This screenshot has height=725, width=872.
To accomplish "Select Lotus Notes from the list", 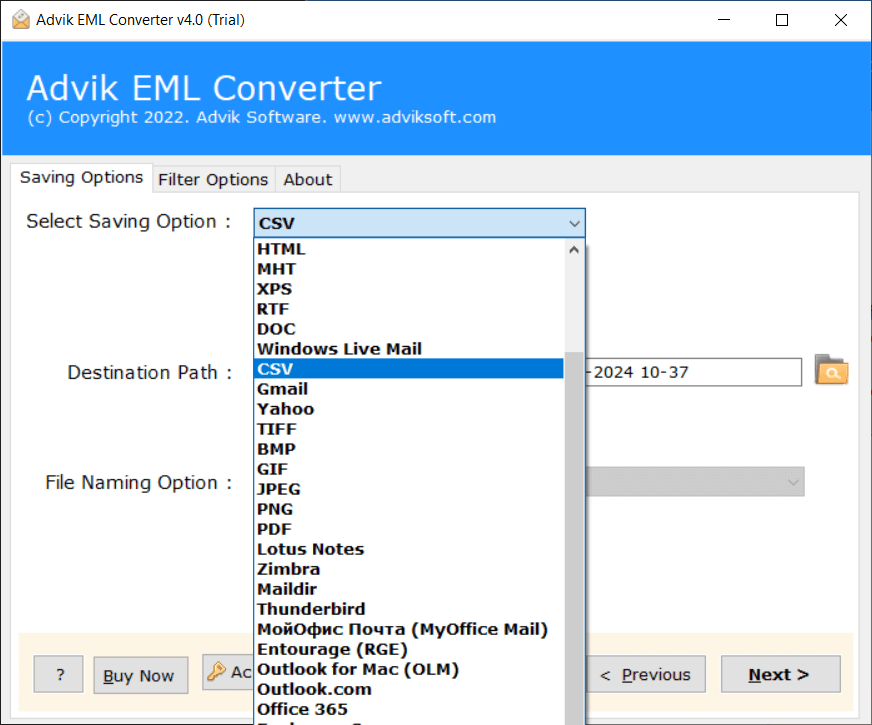I will [x=409, y=549].
